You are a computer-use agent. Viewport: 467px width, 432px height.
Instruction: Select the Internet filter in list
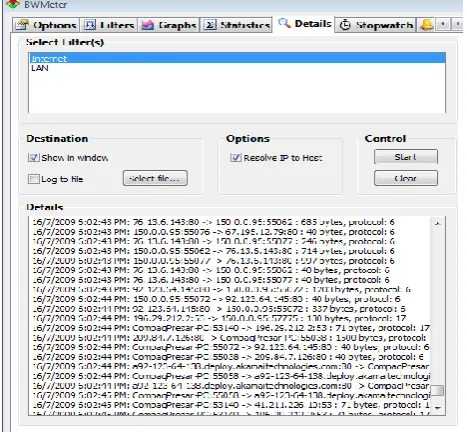[237, 59]
